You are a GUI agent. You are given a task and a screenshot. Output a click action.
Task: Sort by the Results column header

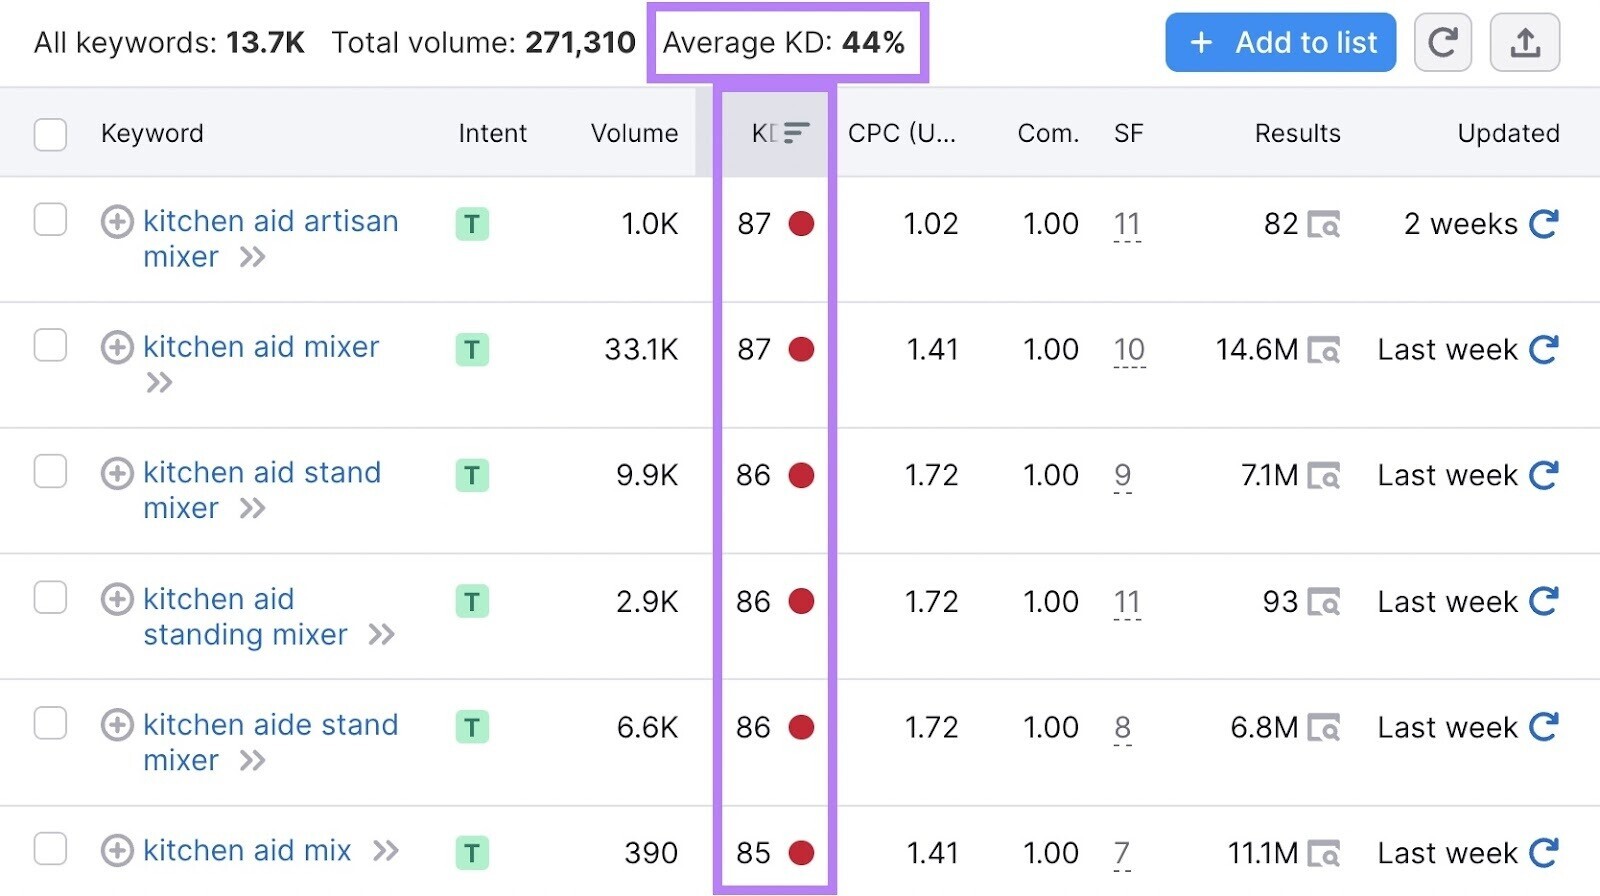[x=1297, y=134]
